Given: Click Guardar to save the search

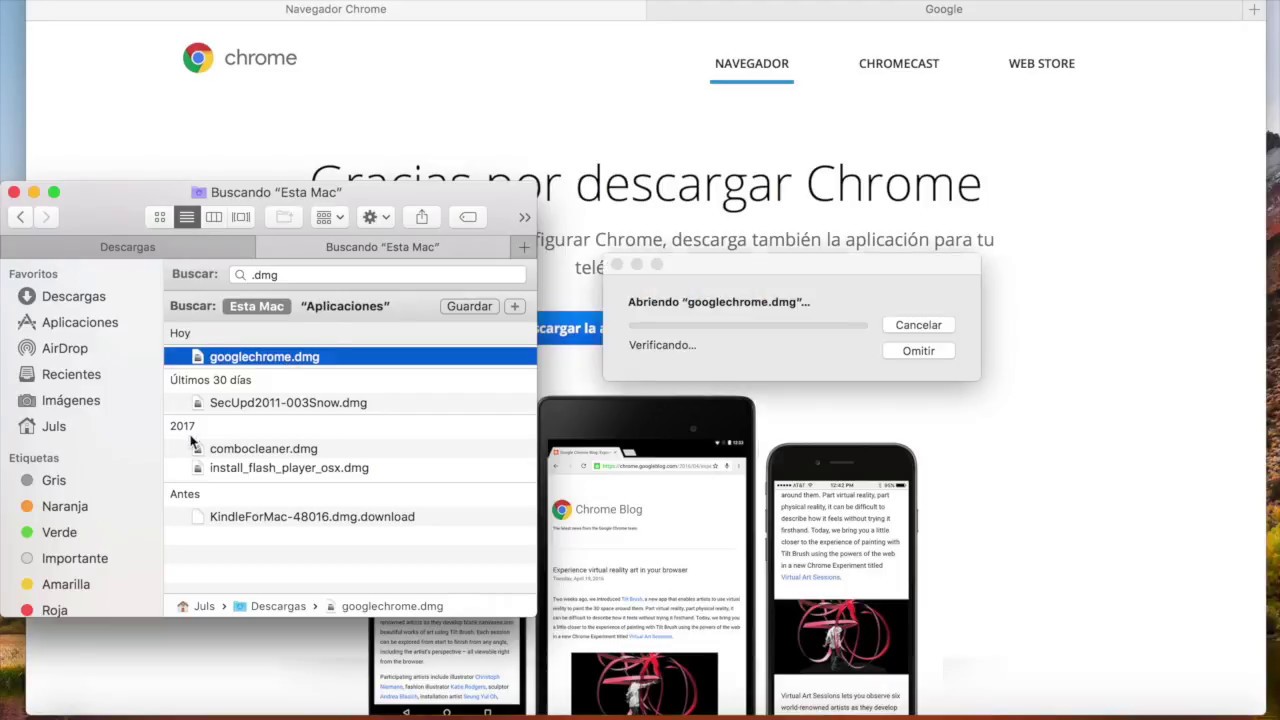Looking at the screenshot, I should 469,306.
